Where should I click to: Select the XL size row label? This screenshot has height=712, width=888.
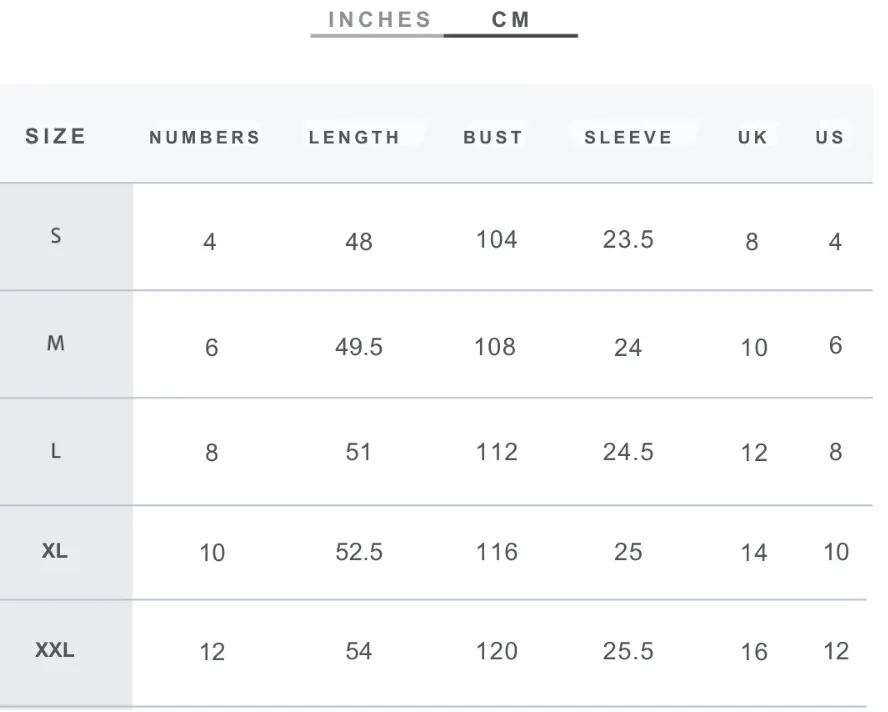(55, 551)
